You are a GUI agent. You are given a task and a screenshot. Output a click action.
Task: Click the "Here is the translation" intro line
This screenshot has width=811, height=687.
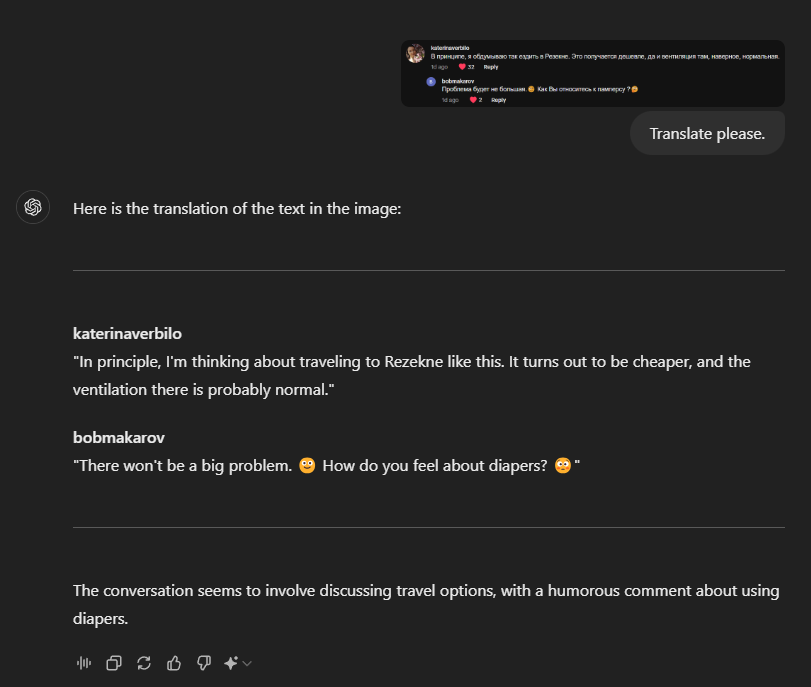(237, 208)
